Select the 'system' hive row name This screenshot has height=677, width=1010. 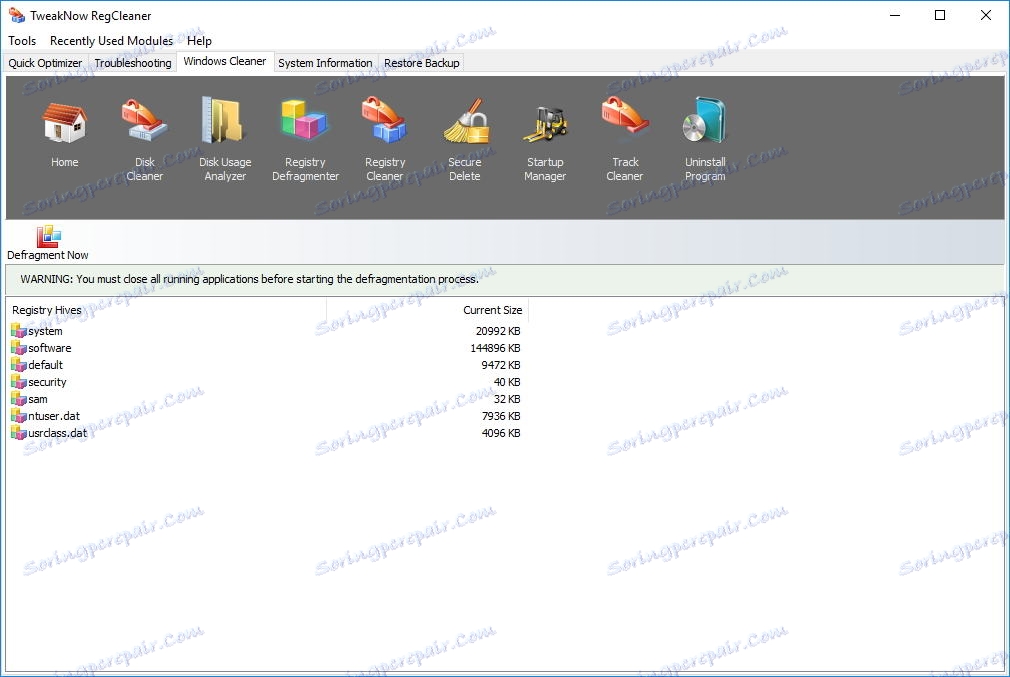pyautogui.click(x=45, y=331)
